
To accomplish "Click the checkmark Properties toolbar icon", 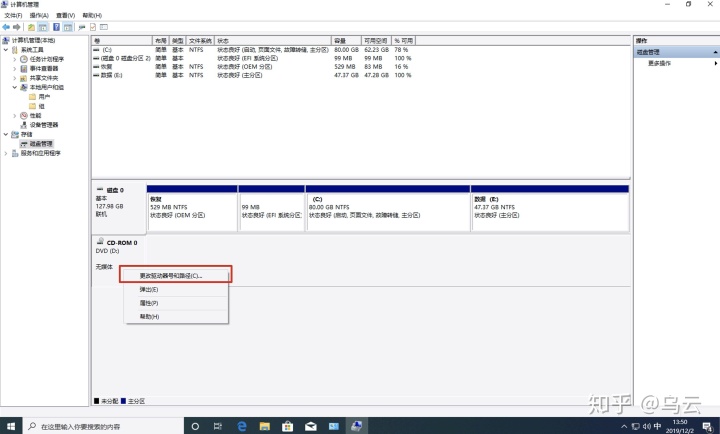I will click(93, 27).
